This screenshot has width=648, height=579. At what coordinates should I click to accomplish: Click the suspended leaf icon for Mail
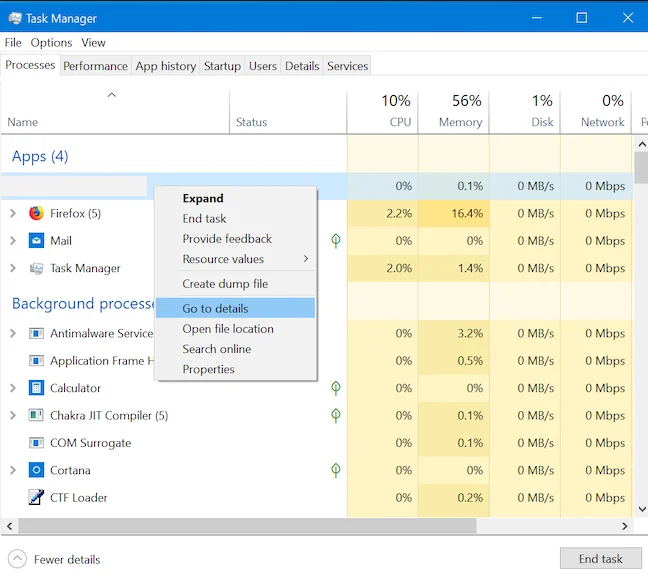point(336,241)
